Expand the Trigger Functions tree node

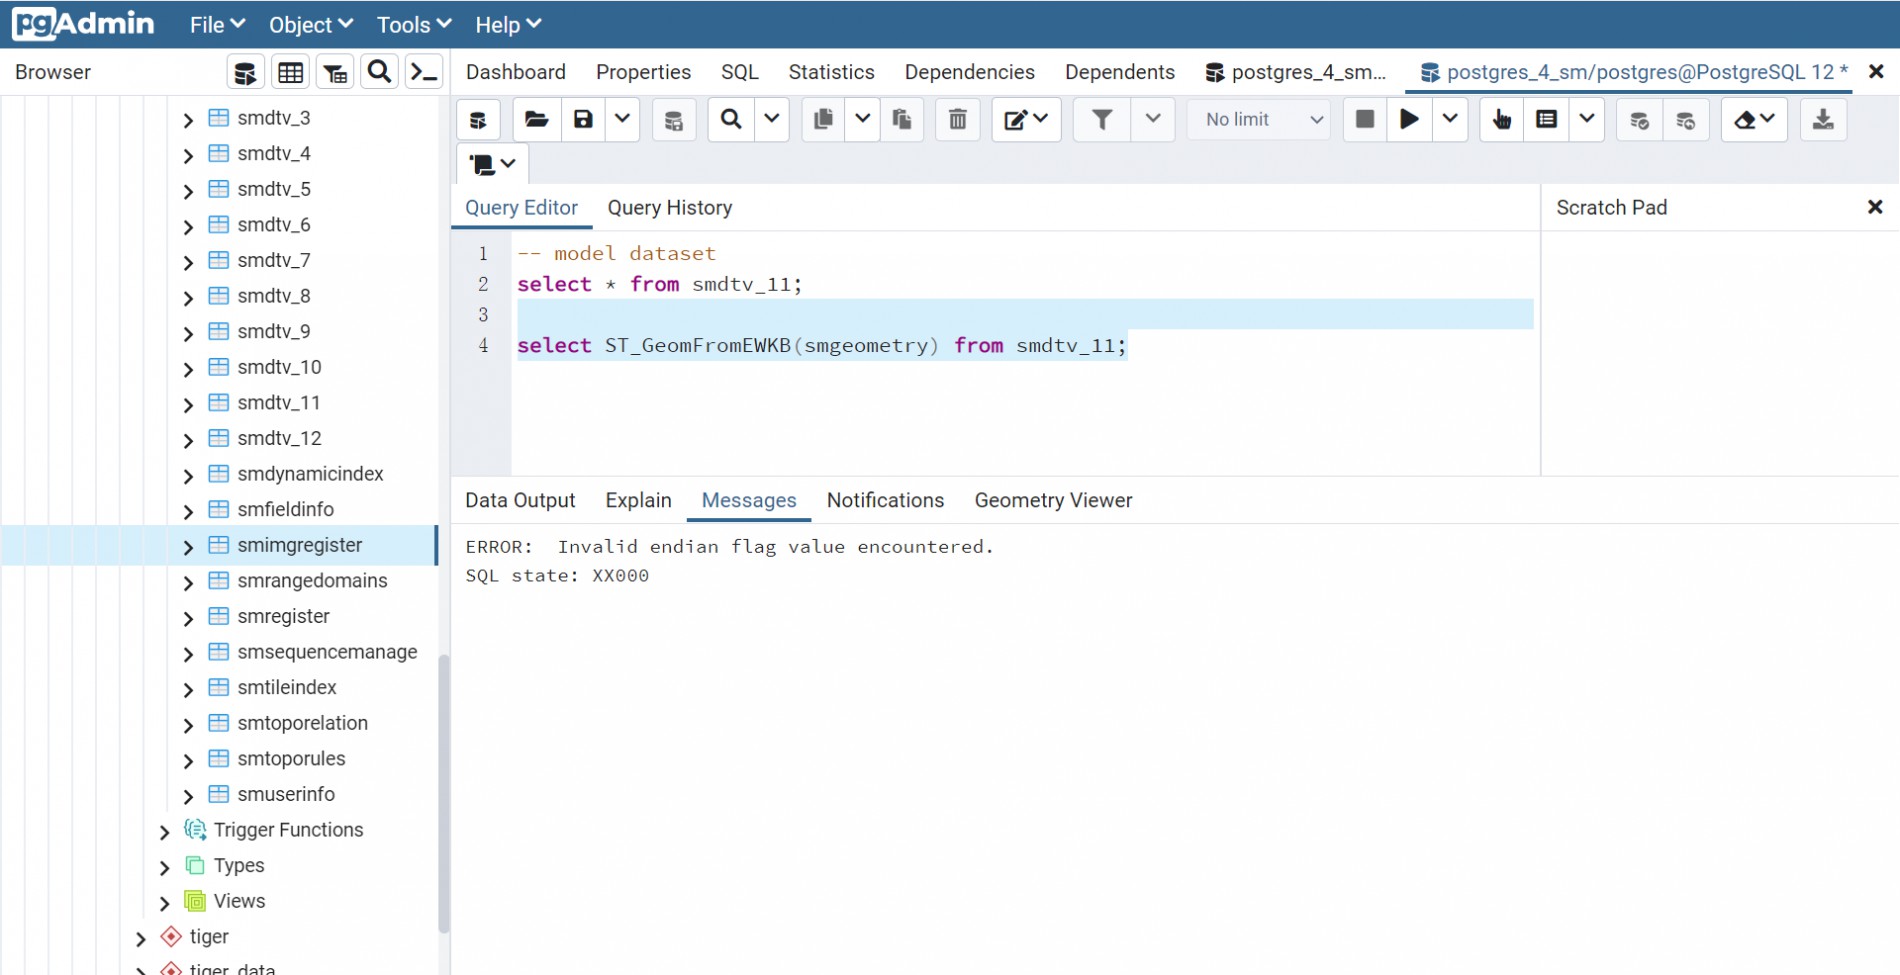(x=165, y=831)
